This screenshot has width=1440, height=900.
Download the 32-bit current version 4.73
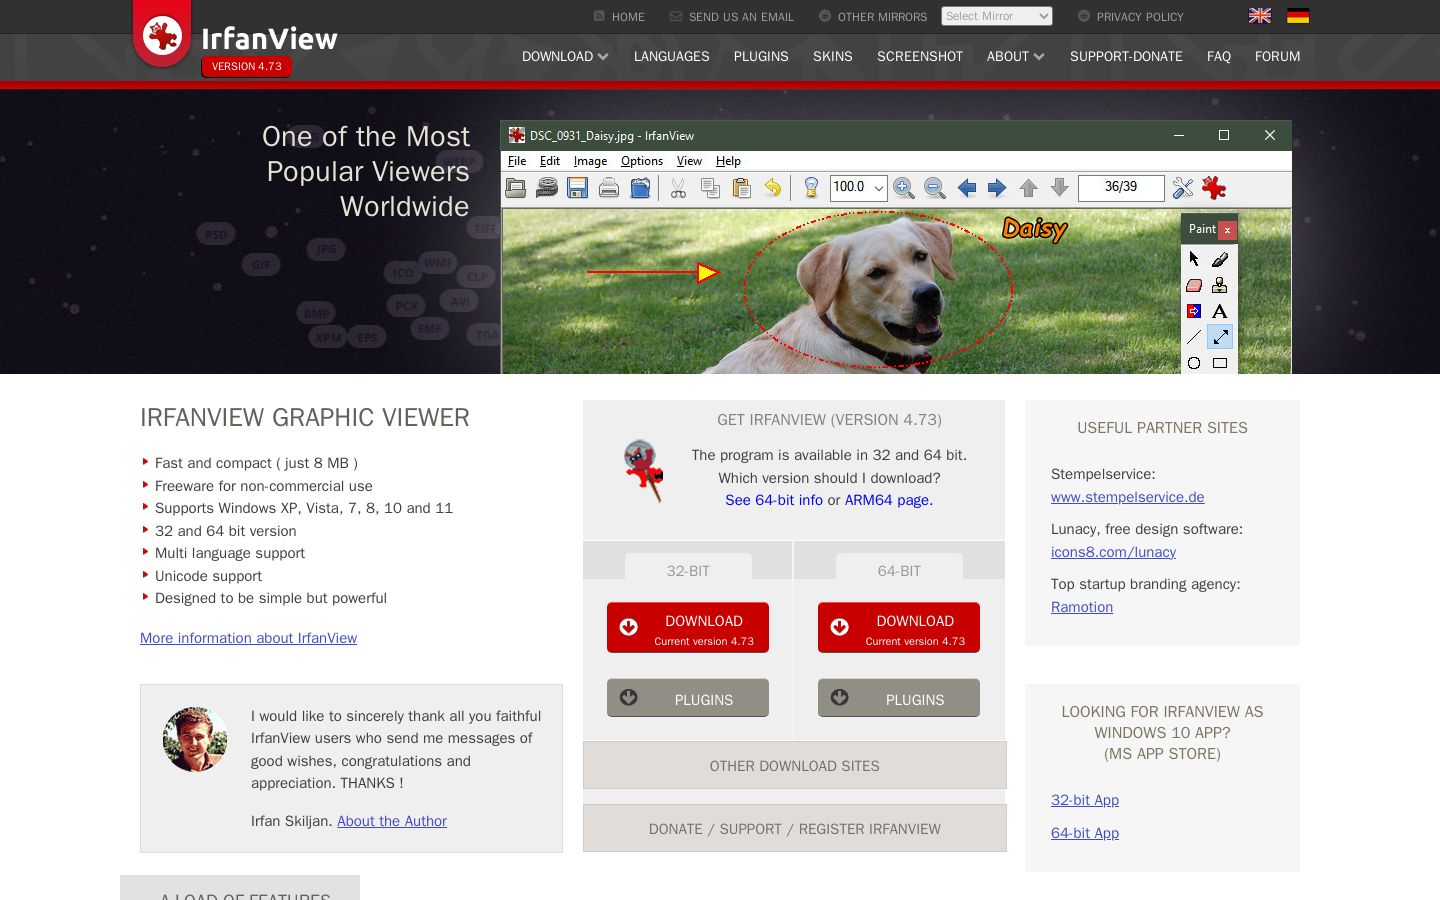[688, 628]
